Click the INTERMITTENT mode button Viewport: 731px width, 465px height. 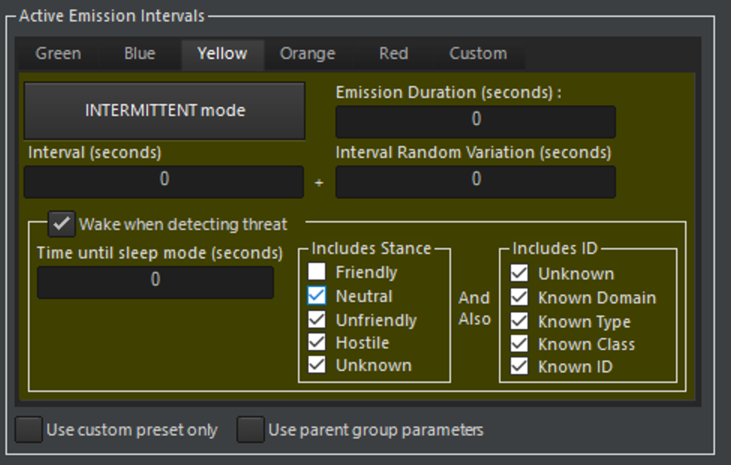[164, 110]
